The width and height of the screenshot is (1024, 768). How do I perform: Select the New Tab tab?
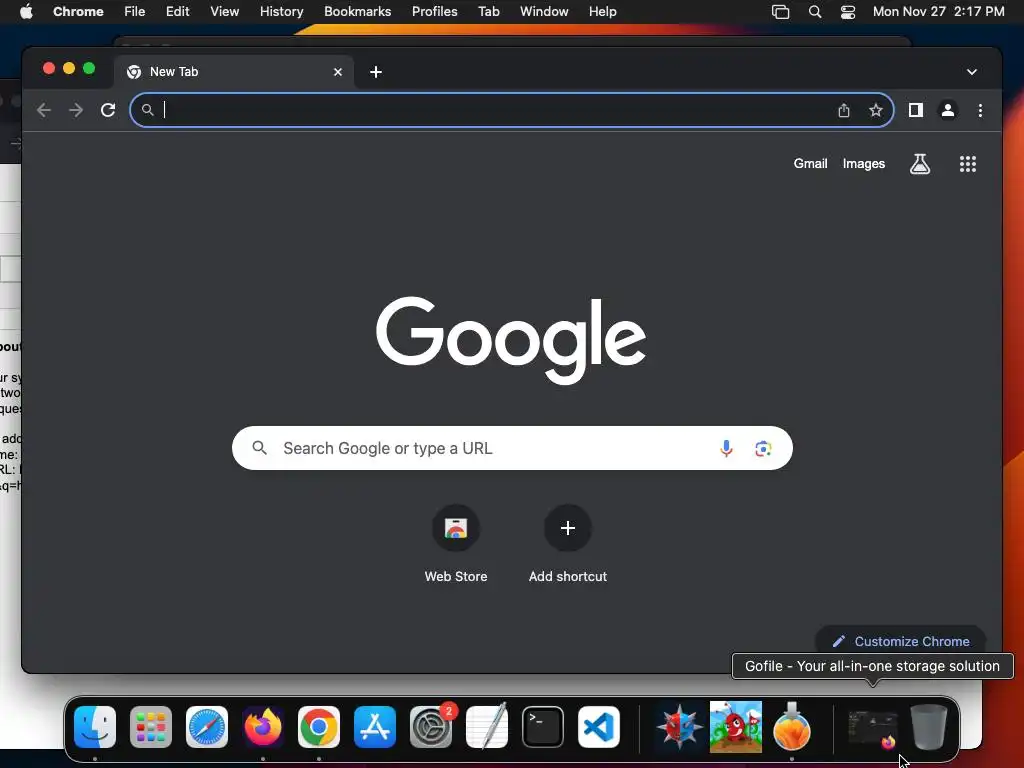pos(234,72)
